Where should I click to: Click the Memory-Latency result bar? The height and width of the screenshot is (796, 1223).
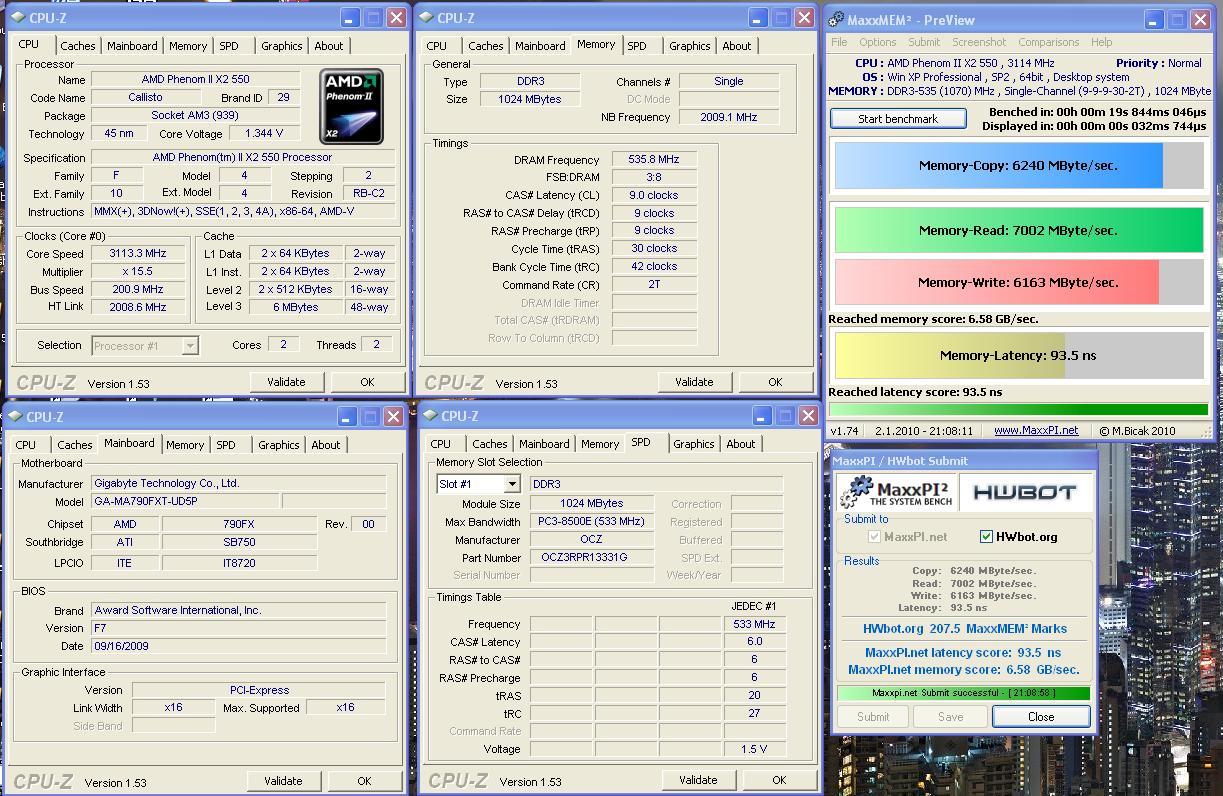coord(1019,355)
